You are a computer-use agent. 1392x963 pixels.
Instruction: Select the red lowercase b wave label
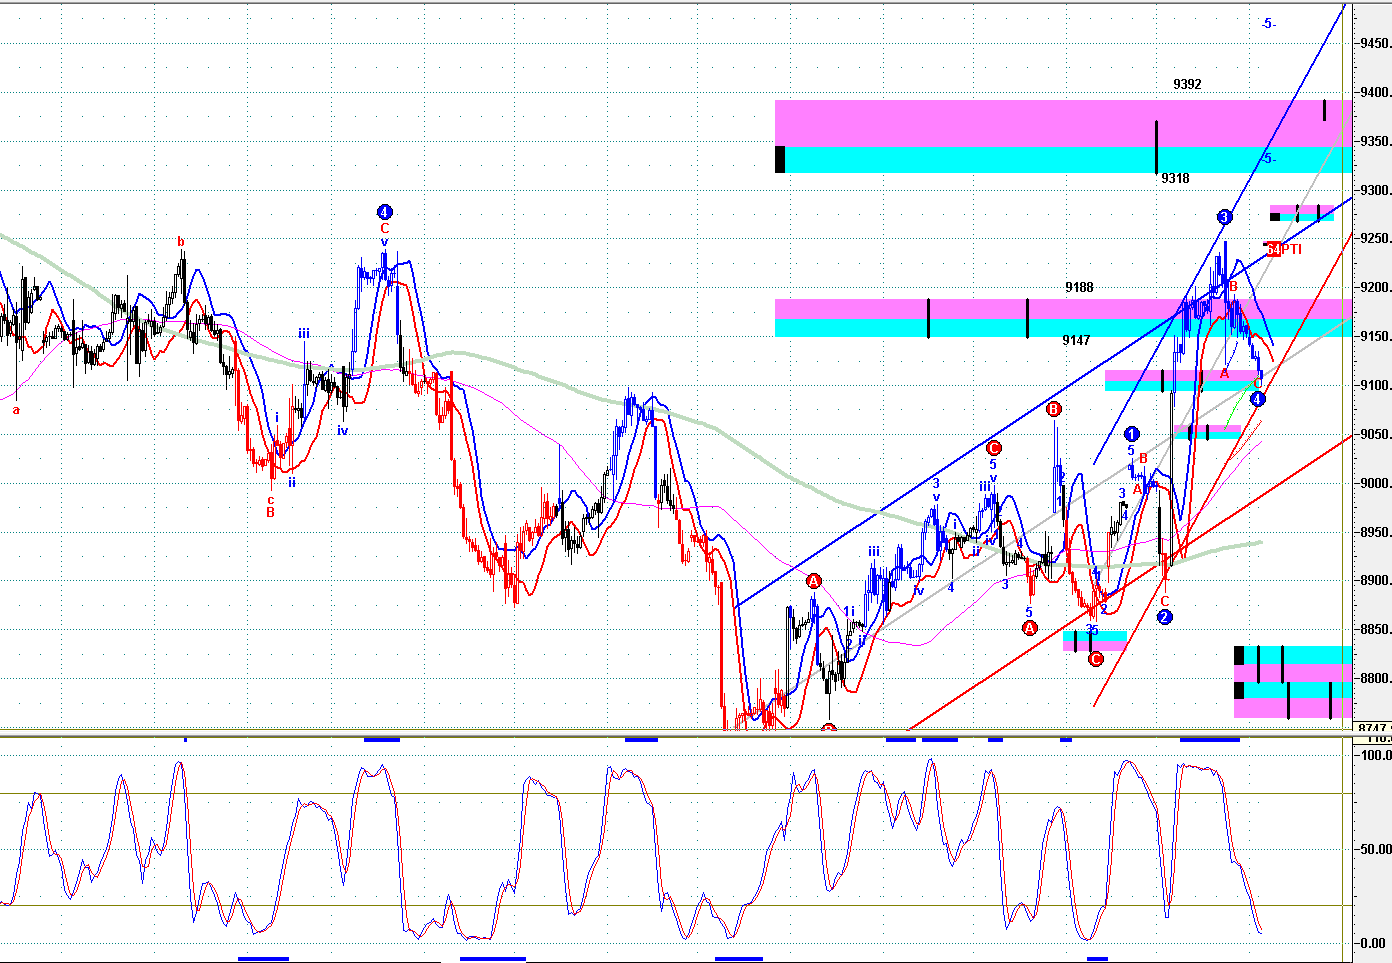[181, 241]
